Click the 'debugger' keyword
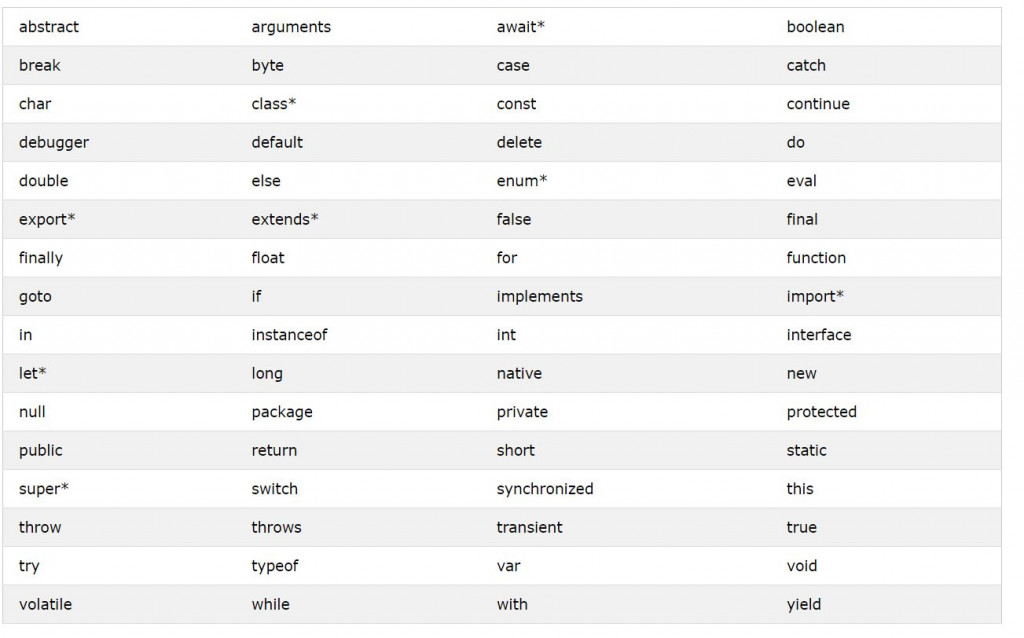The height and width of the screenshot is (638, 1024). [54, 143]
